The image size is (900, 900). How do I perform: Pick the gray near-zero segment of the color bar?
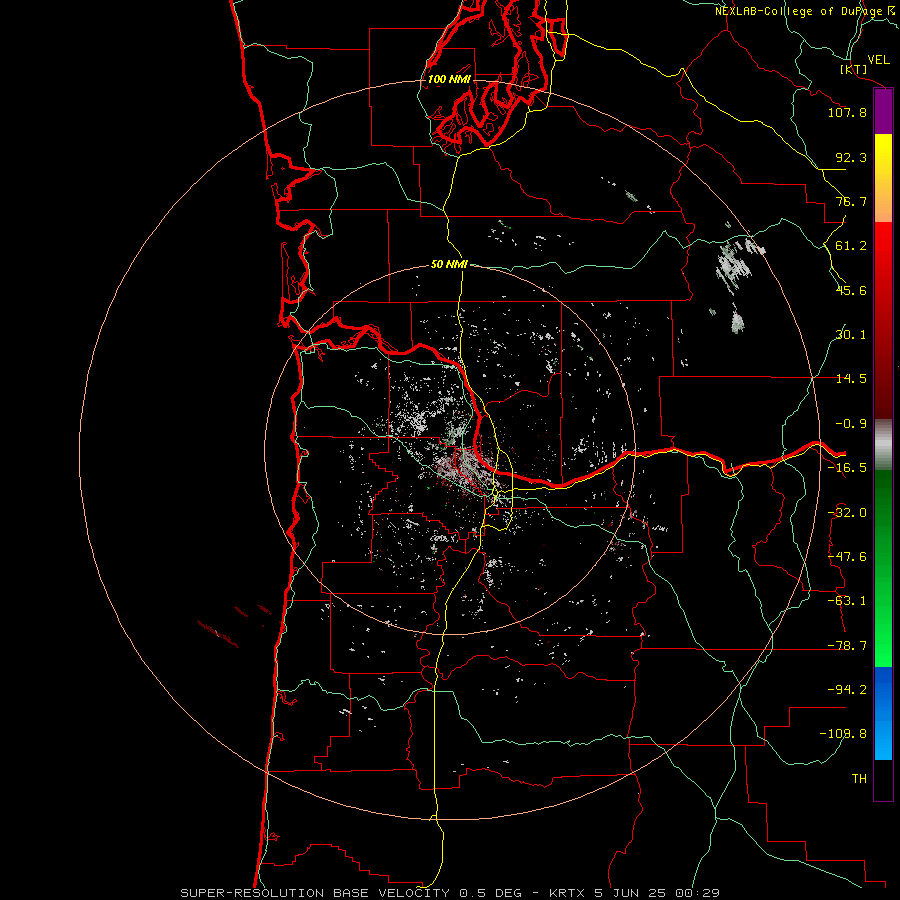pos(883,445)
